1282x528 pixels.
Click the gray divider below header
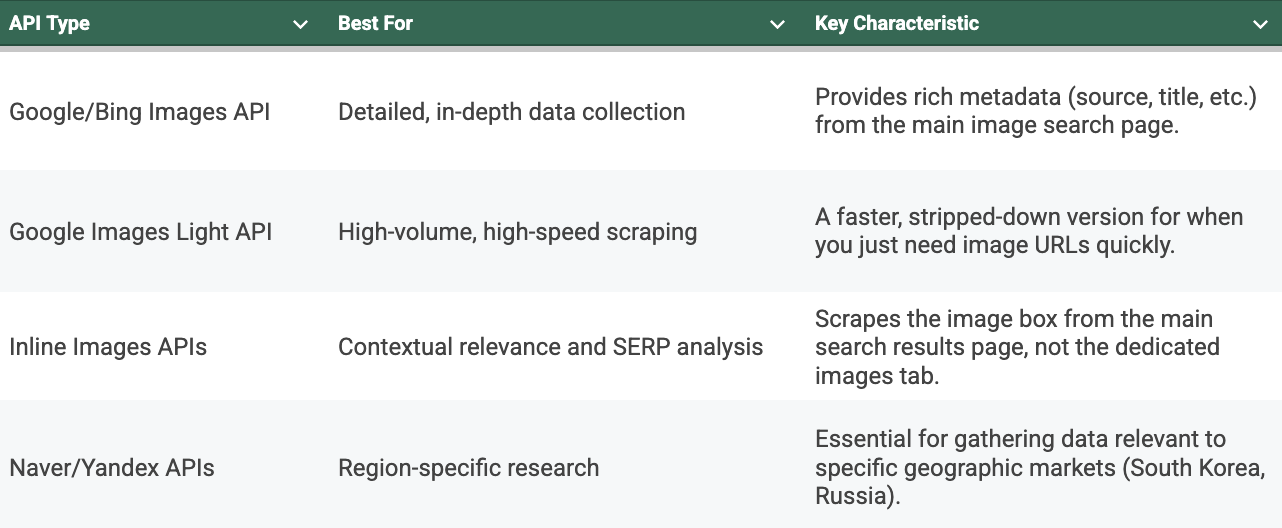(640, 48)
